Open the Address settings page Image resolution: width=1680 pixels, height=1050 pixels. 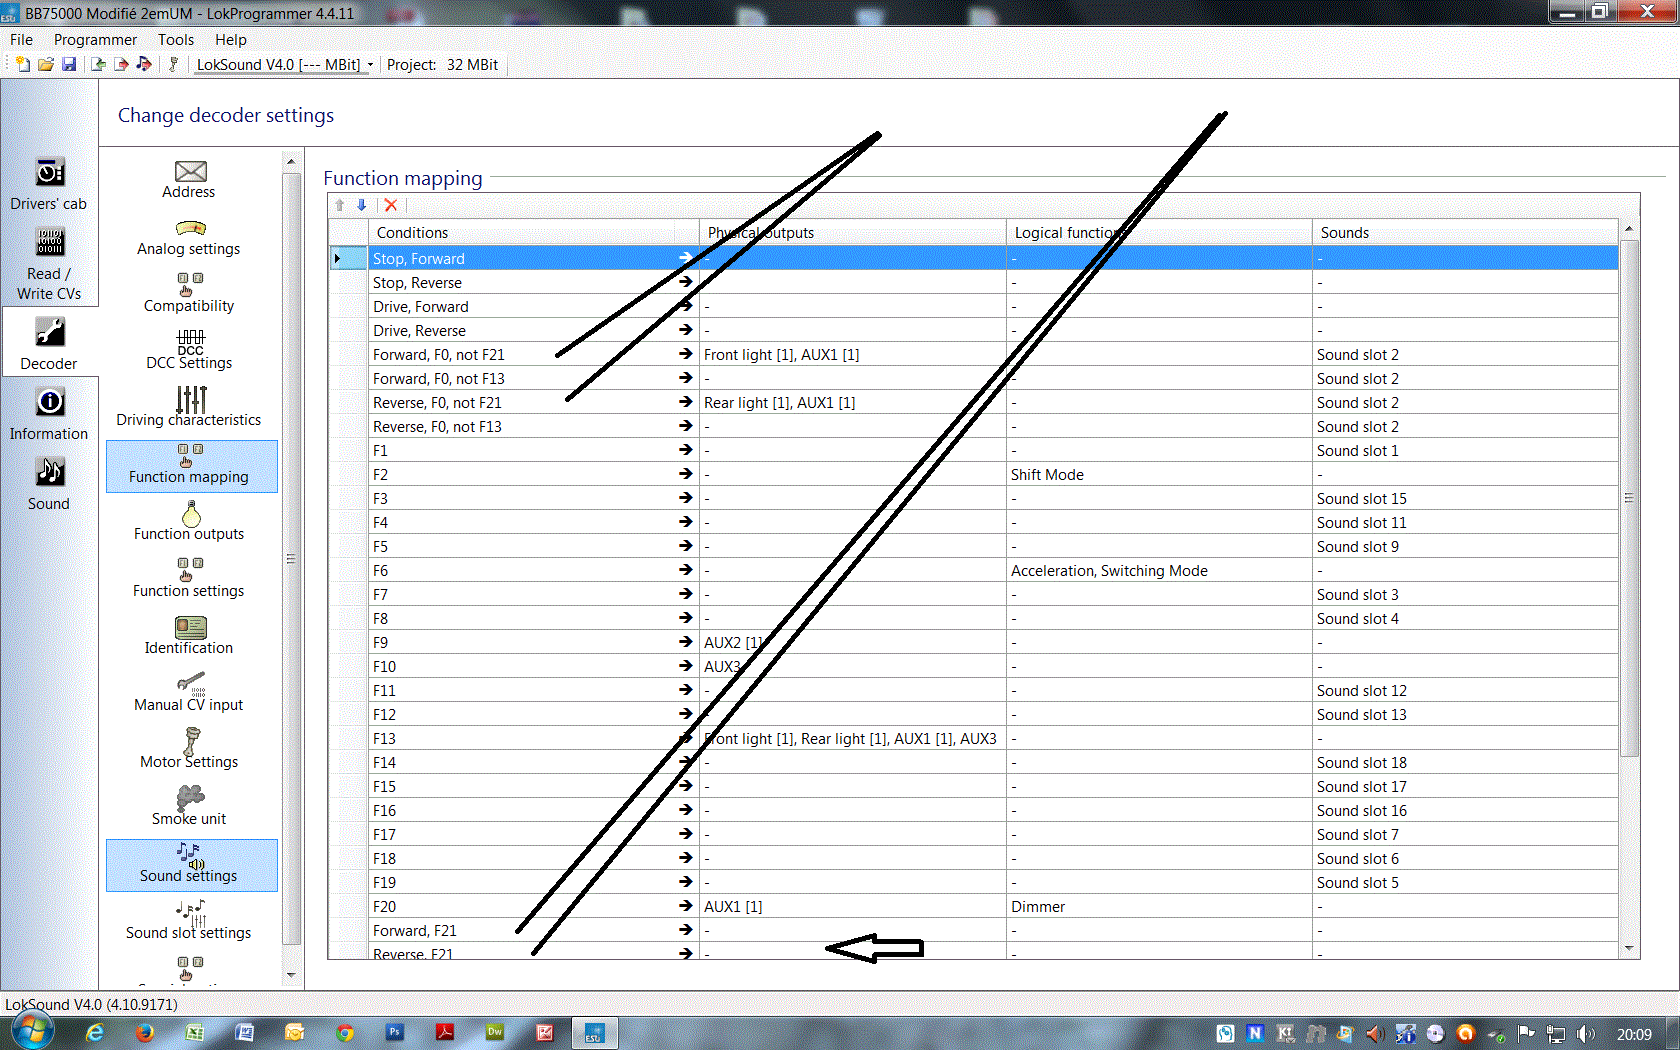pyautogui.click(x=189, y=180)
